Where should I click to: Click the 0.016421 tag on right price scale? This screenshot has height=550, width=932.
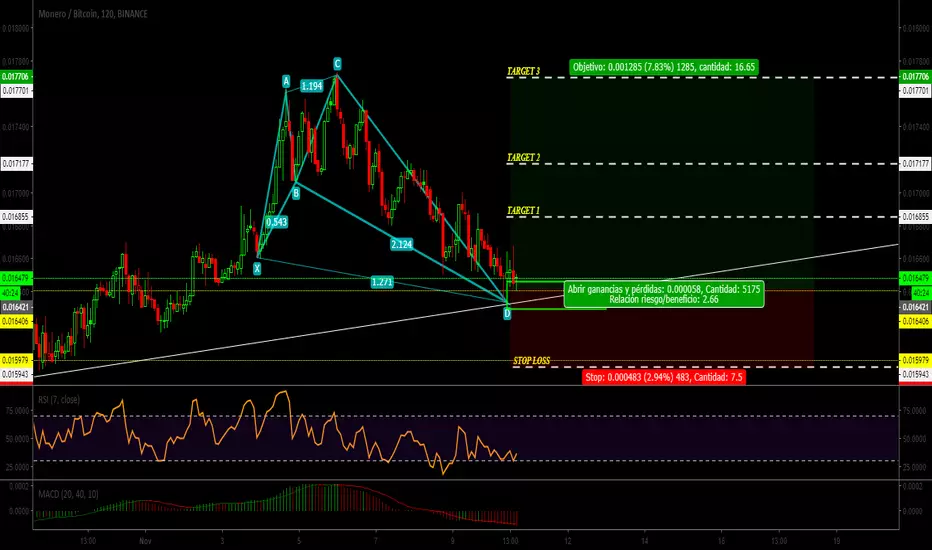pyautogui.click(x=915, y=307)
